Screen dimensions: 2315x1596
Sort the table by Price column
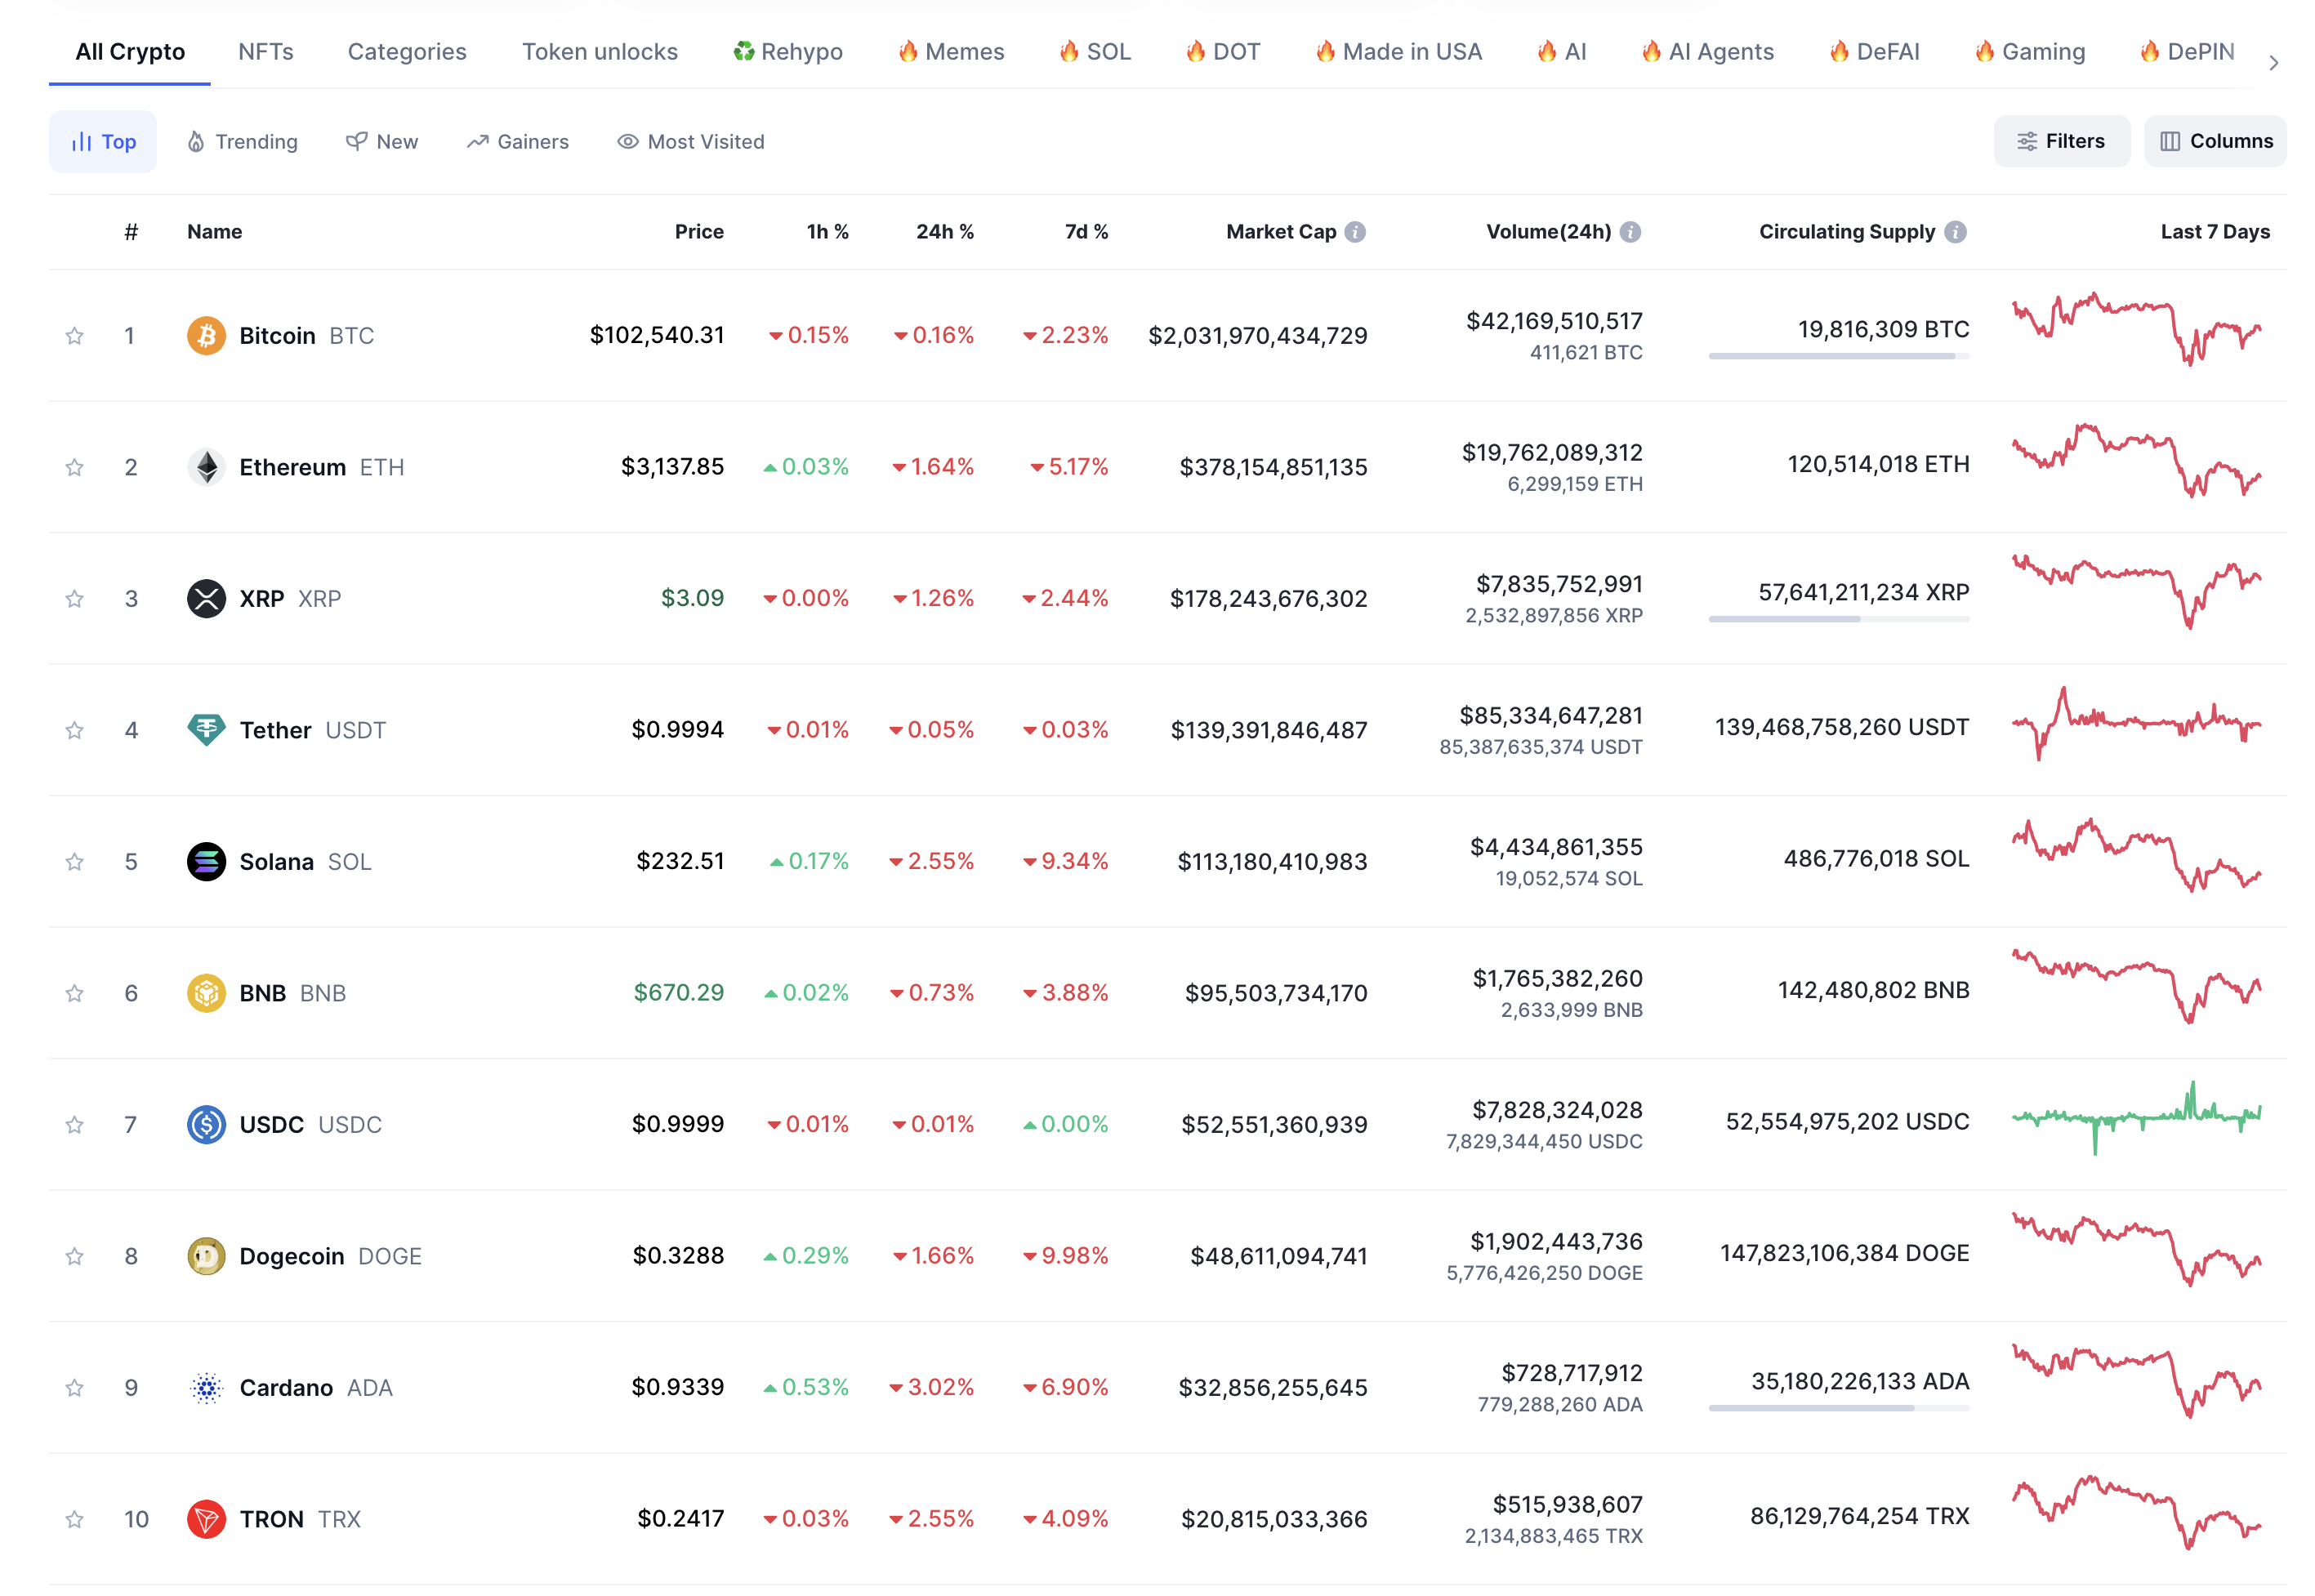pos(699,232)
